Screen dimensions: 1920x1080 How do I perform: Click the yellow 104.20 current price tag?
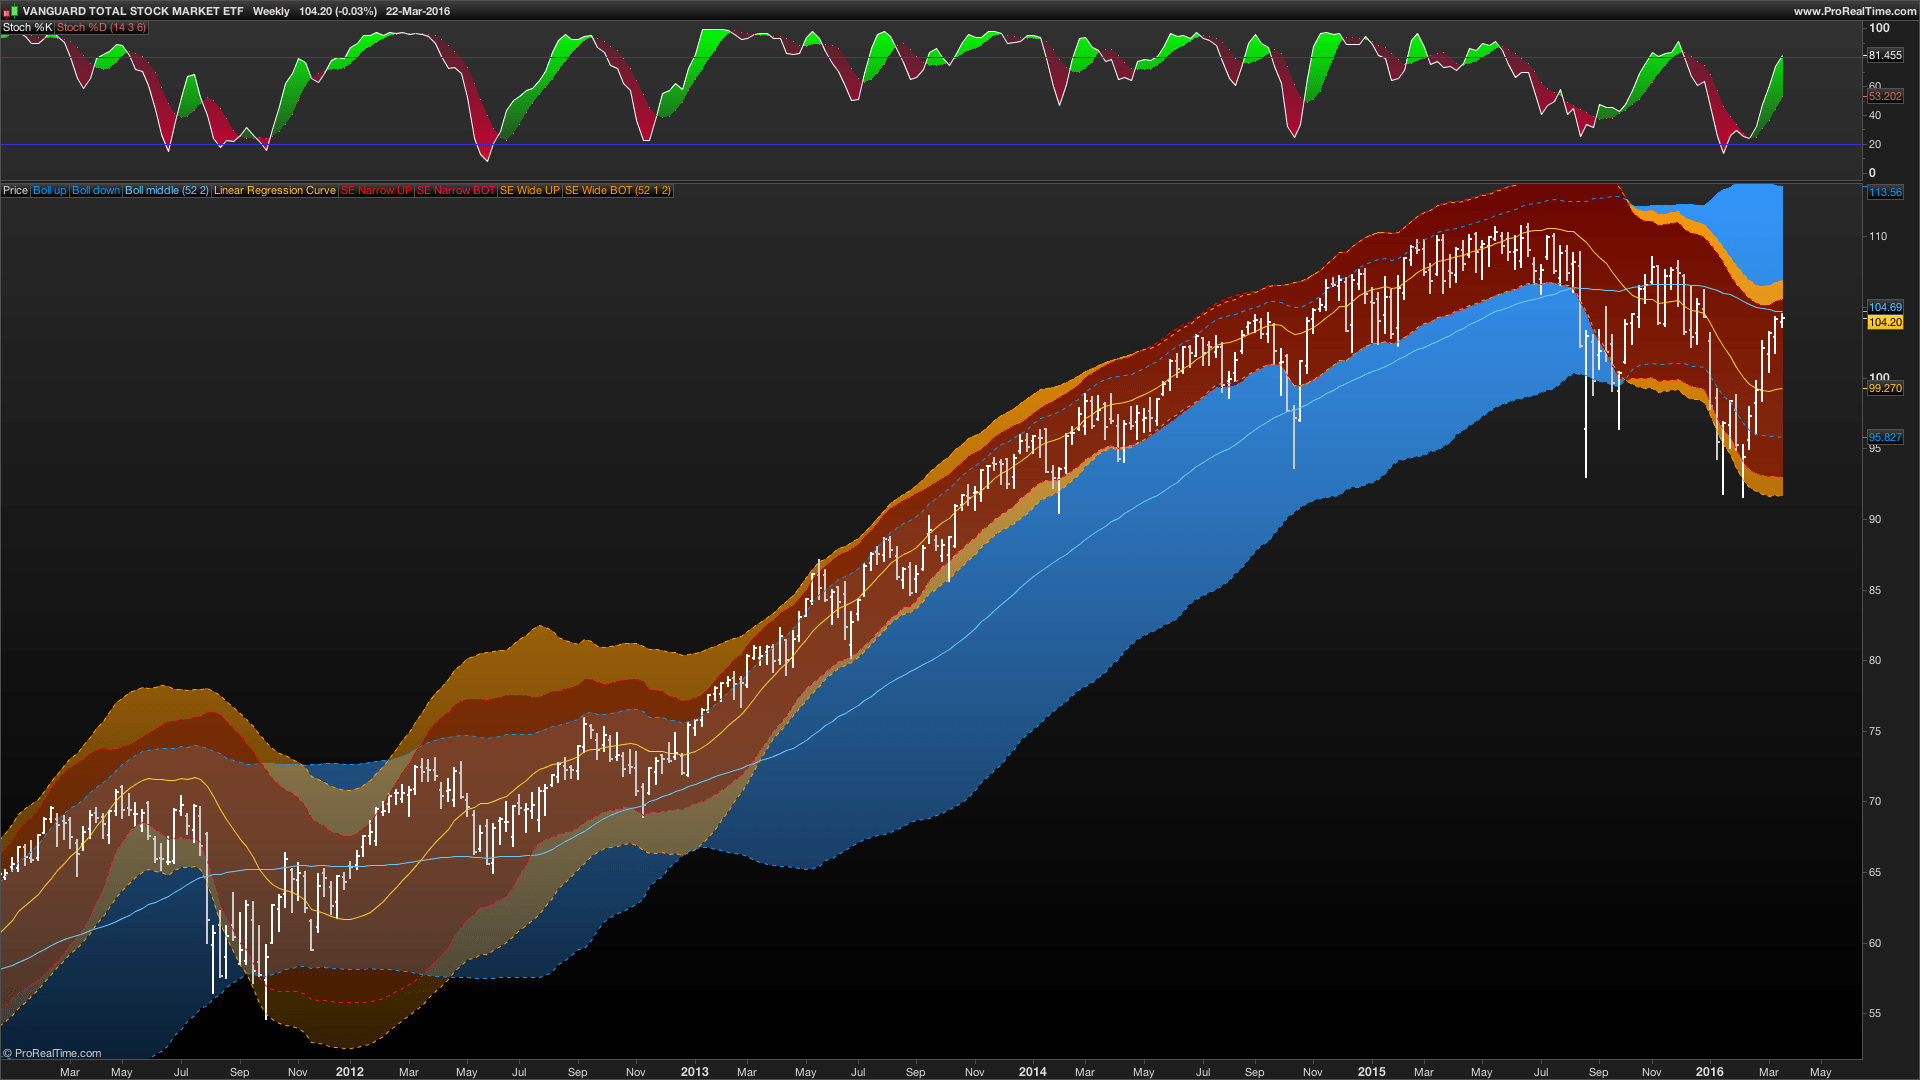[x=1885, y=322]
